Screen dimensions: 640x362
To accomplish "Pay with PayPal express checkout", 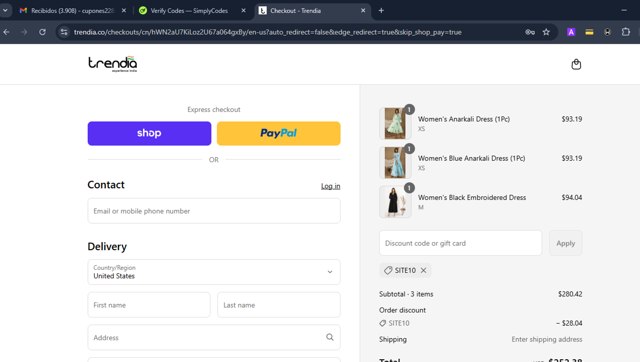I will [x=278, y=133].
